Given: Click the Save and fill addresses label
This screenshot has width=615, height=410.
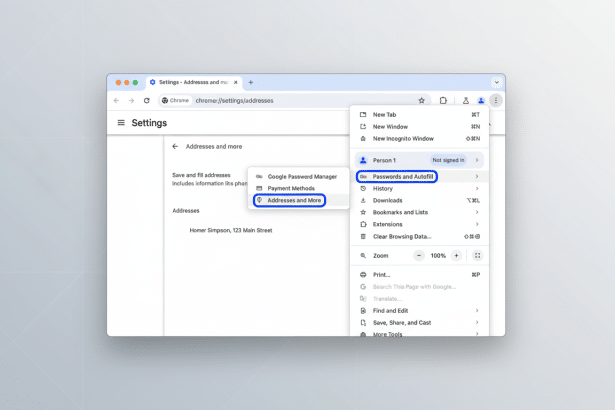Looking at the screenshot, I should (201, 175).
